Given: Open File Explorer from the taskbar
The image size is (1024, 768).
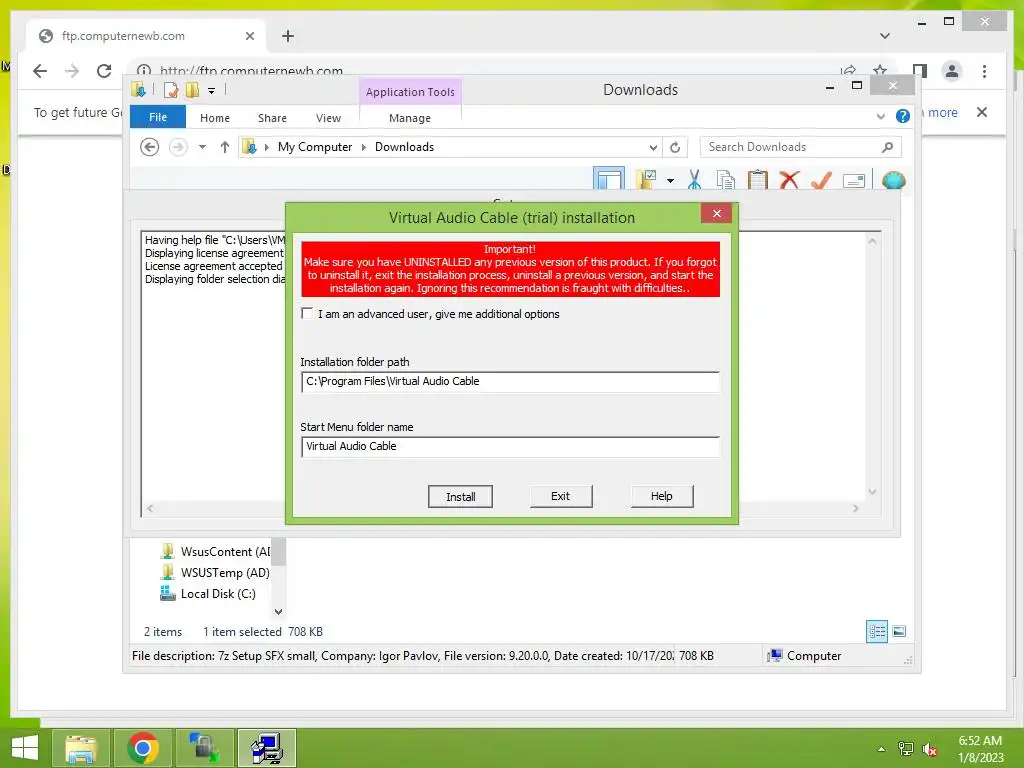Looking at the screenshot, I should pyautogui.click(x=80, y=748).
